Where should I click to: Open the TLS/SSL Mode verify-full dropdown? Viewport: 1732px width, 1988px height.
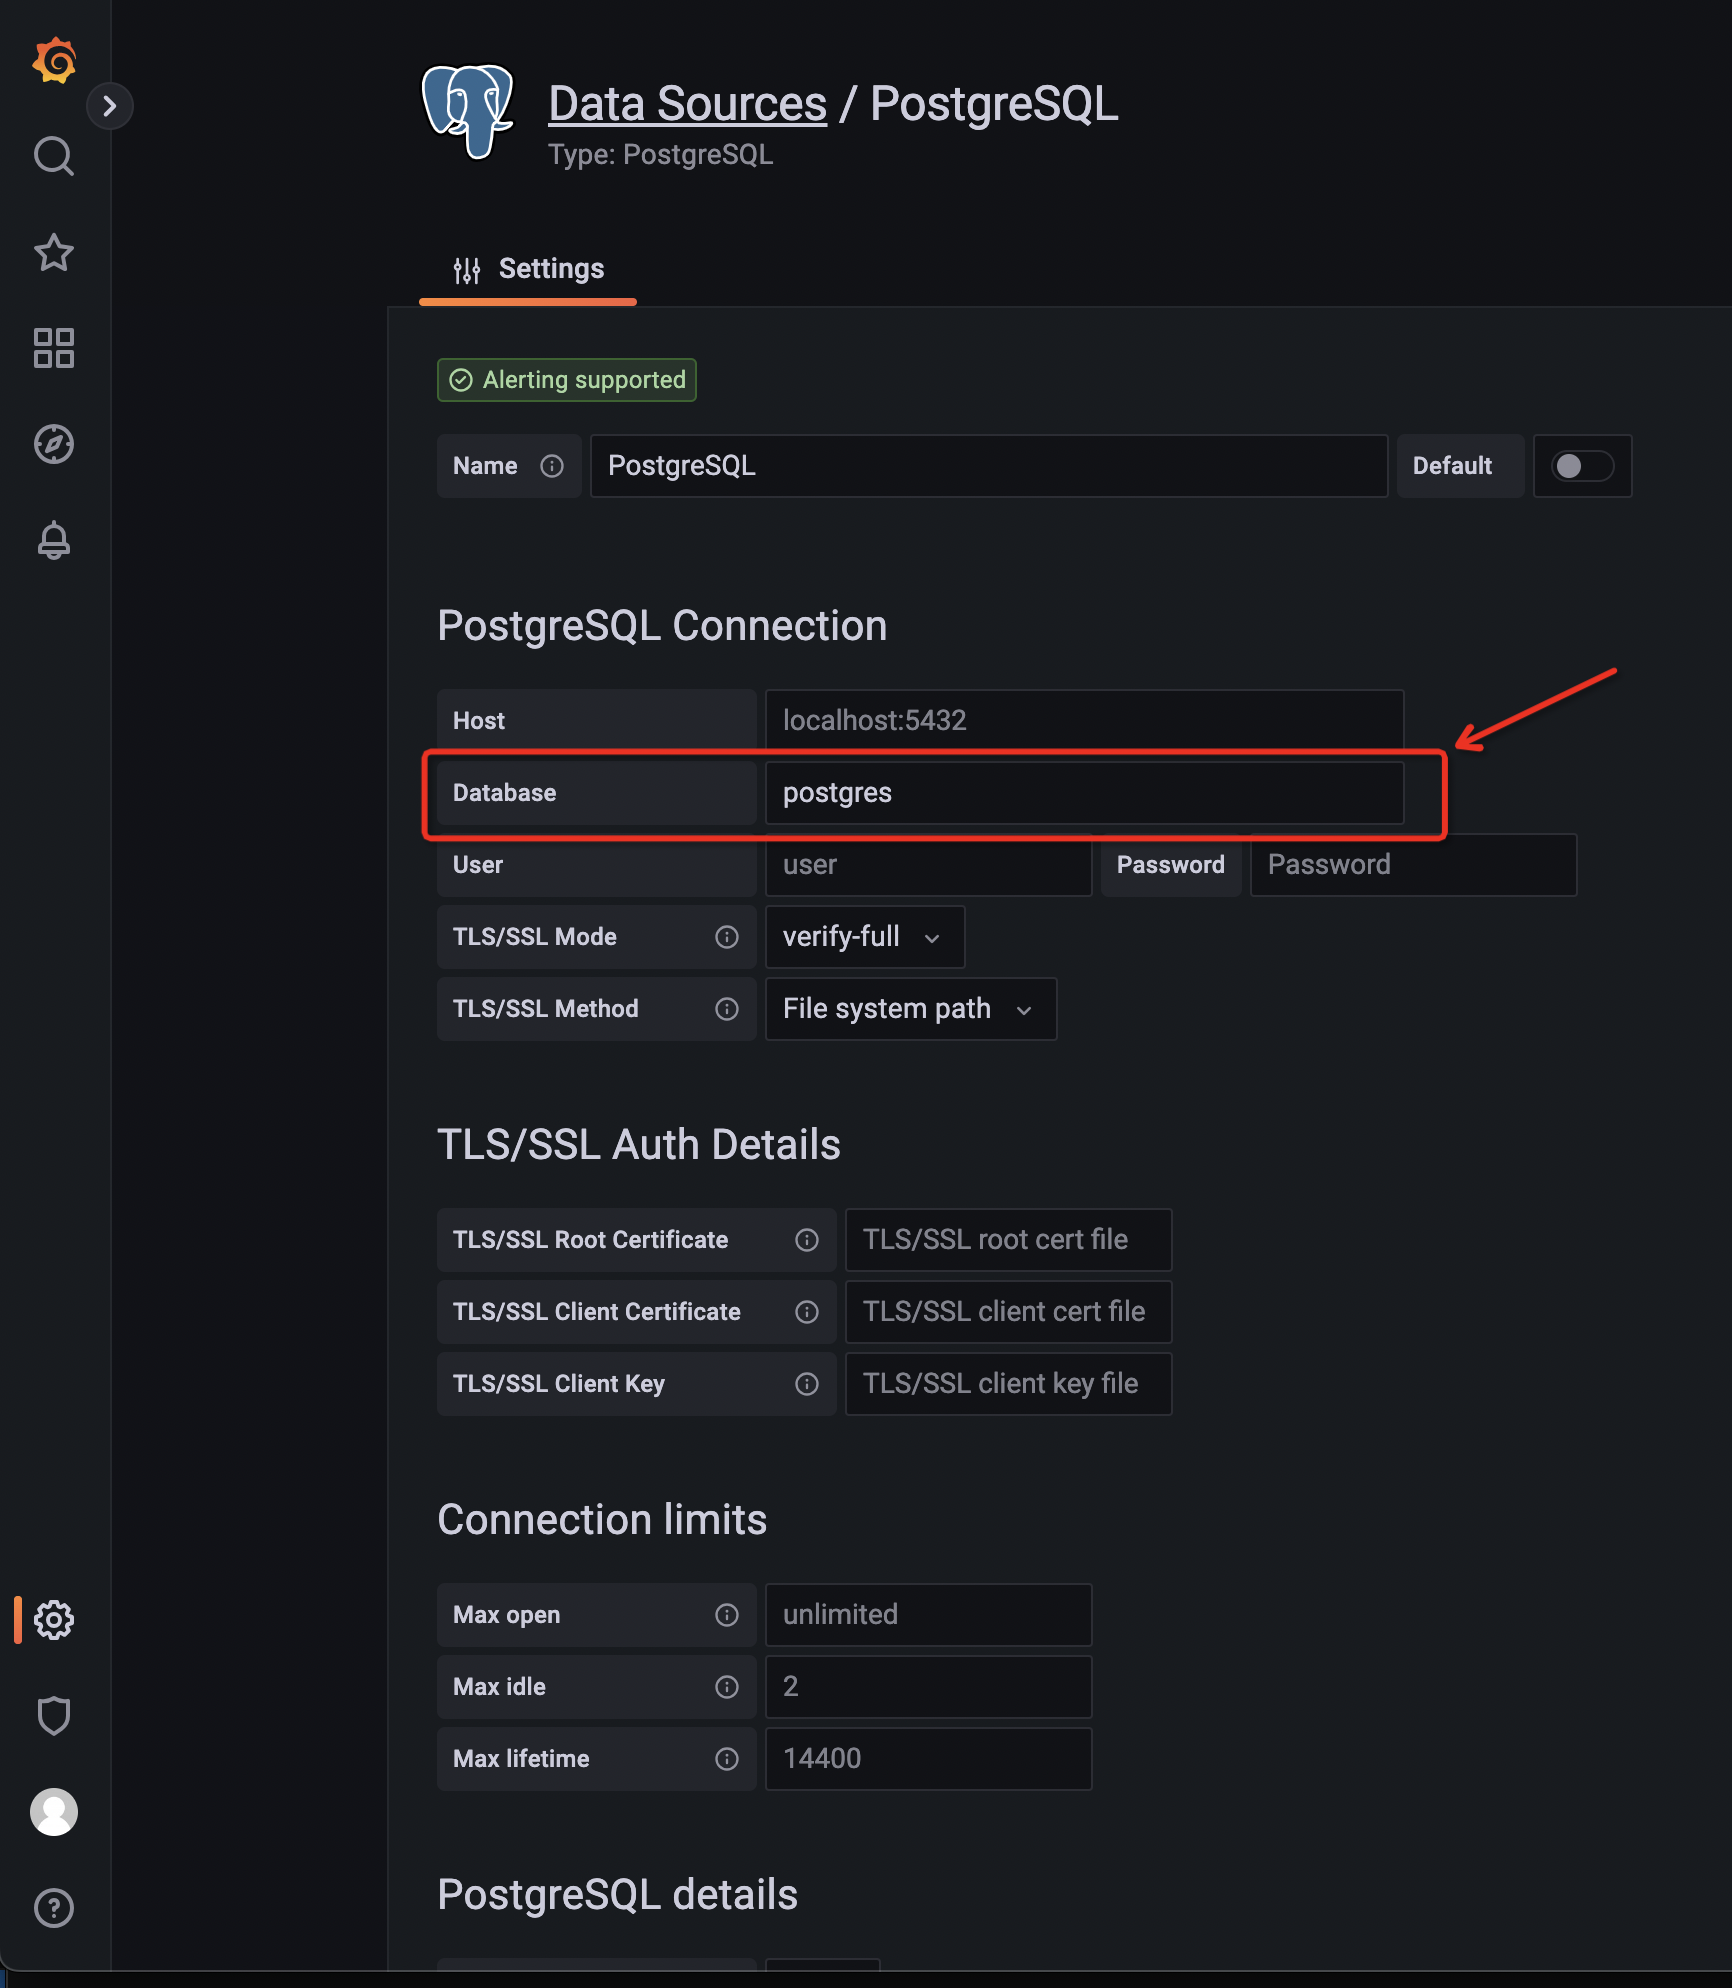click(x=865, y=937)
